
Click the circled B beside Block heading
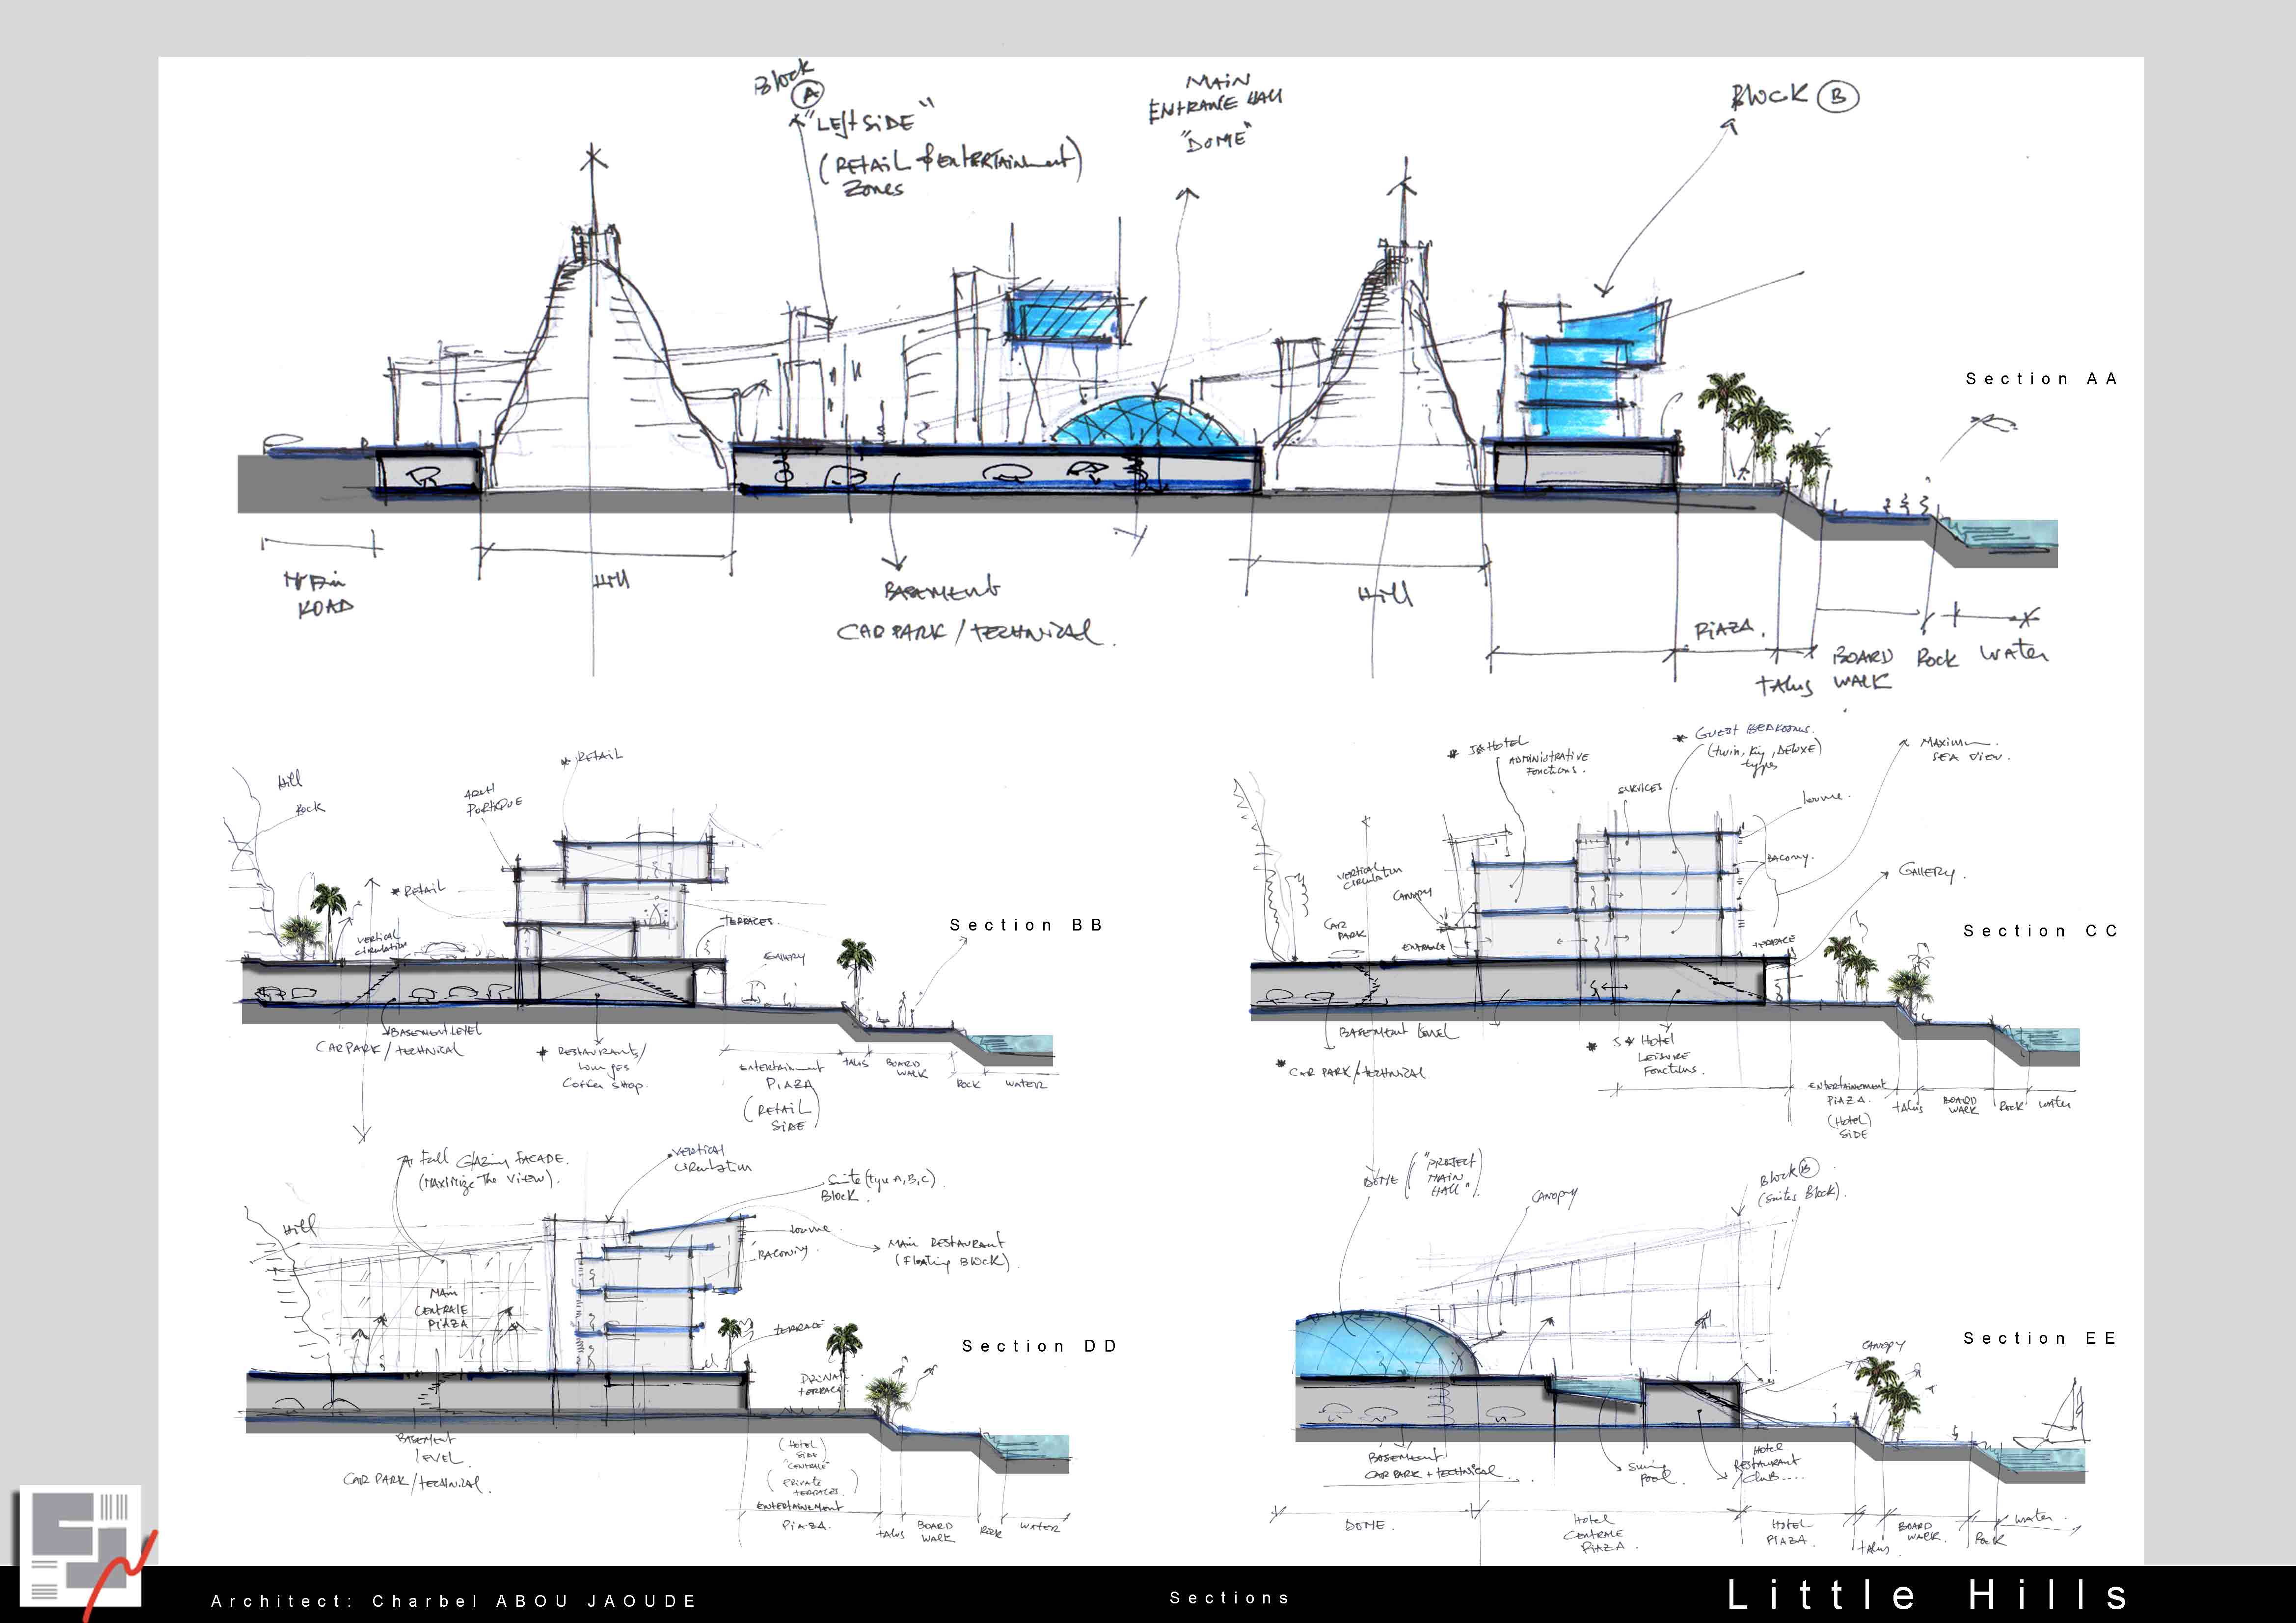[x=1837, y=96]
